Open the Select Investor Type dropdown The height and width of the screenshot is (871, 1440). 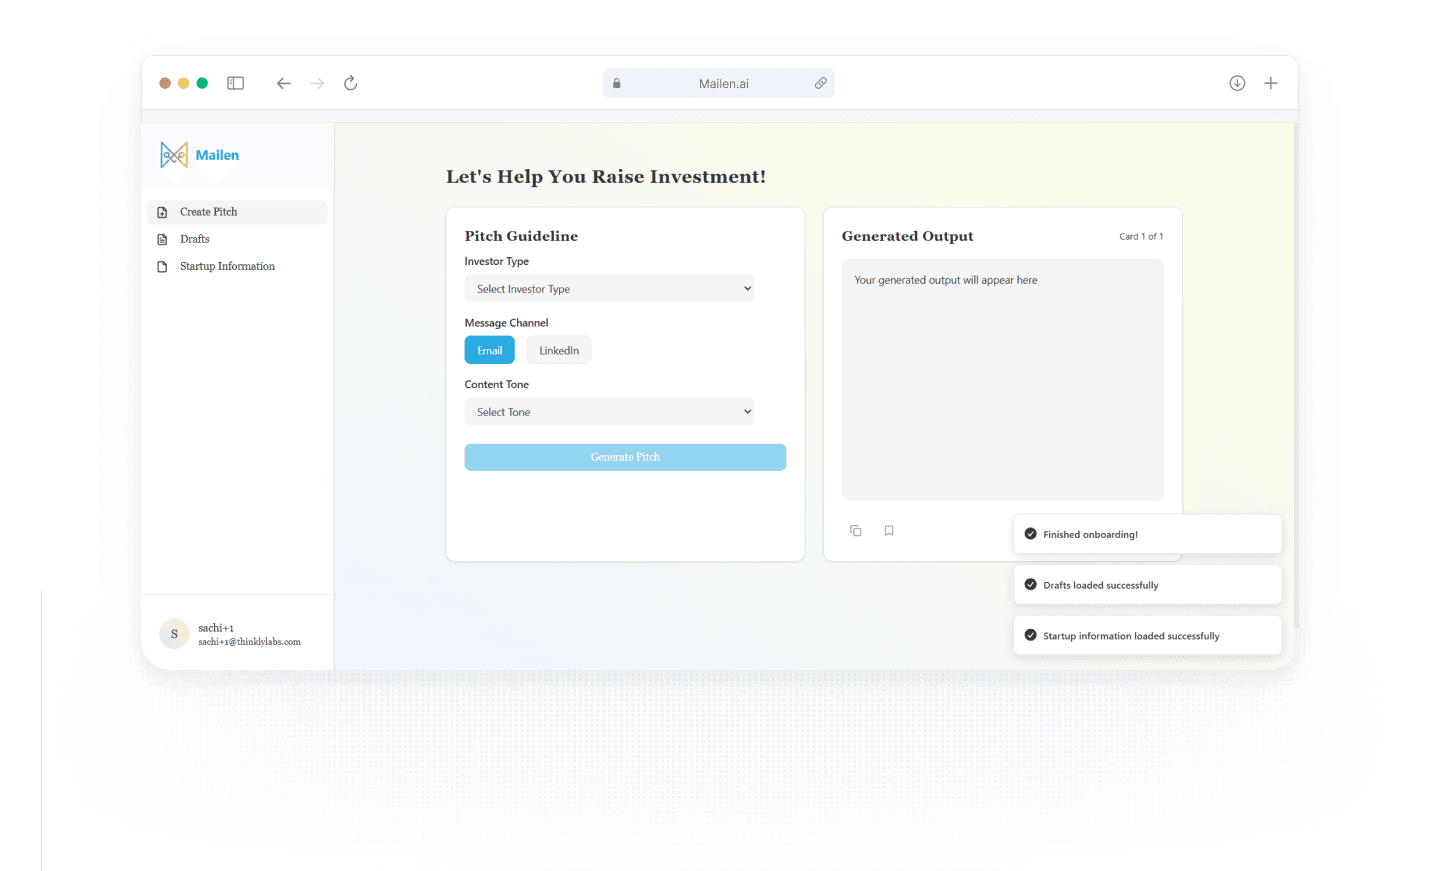coord(609,288)
